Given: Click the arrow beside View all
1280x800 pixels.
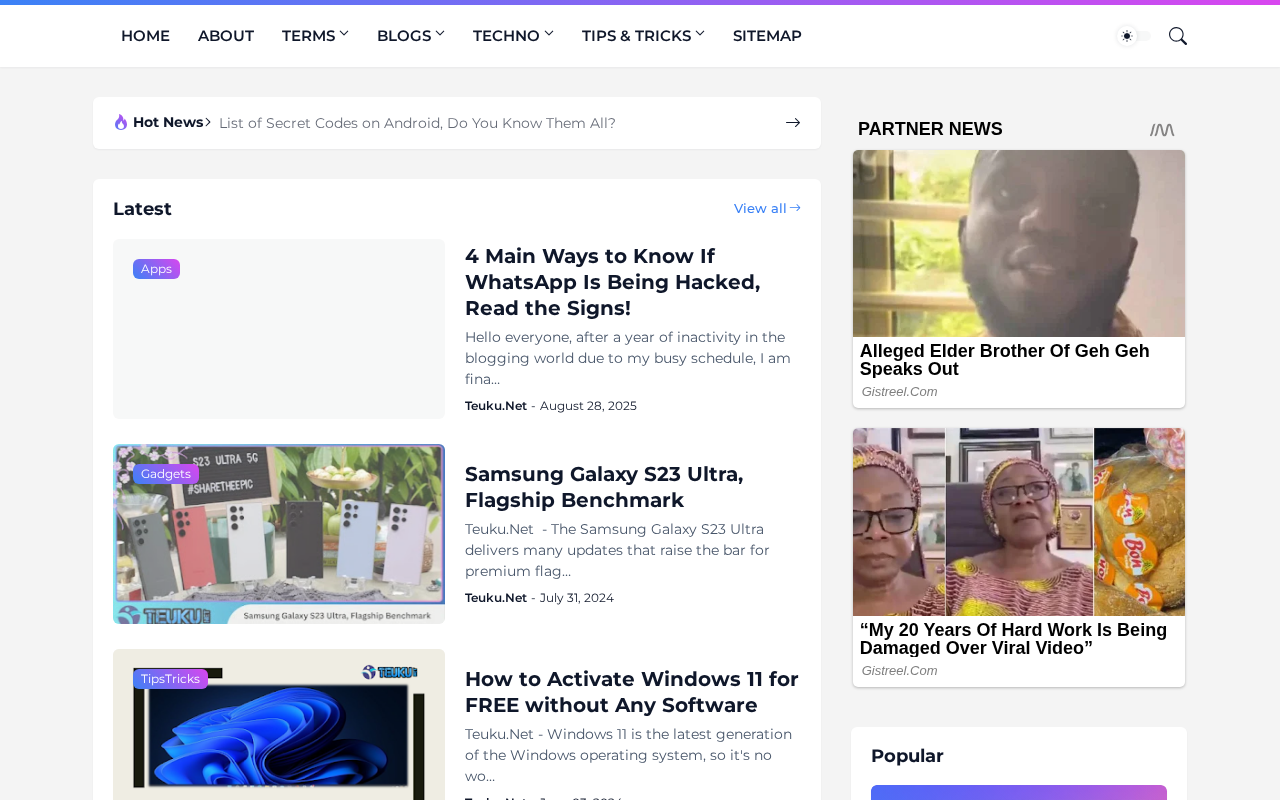Looking at the screenshot, I should pyautogui.click(x=795, y=208).
